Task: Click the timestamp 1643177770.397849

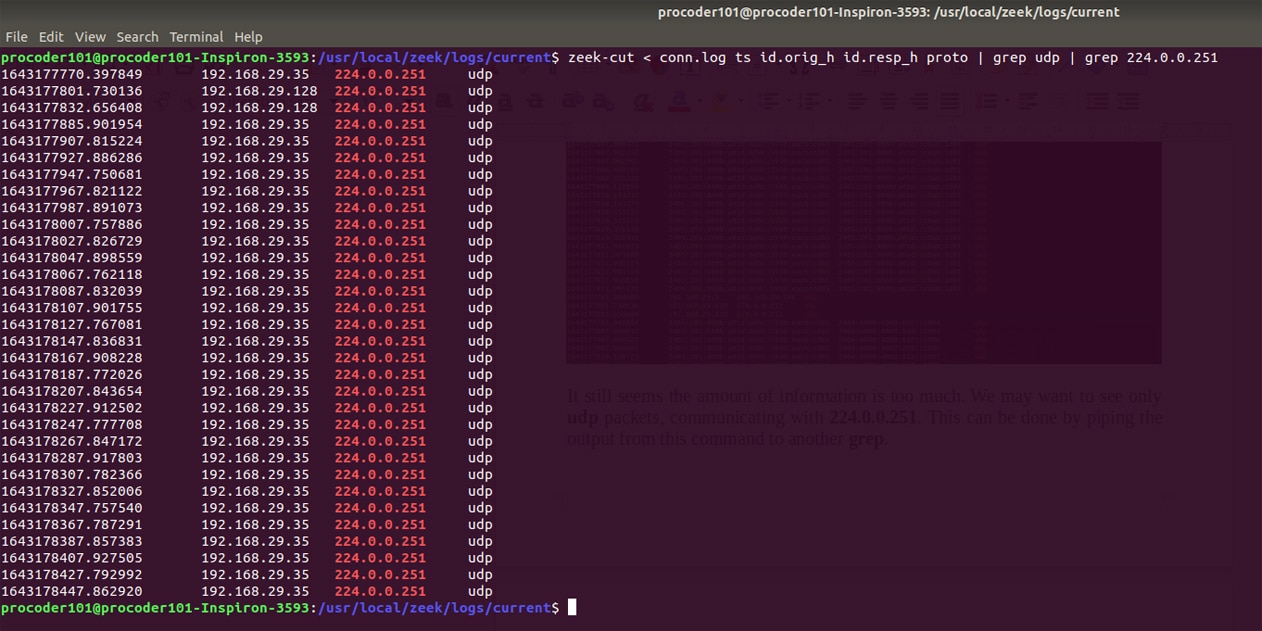Action: [72, 74]
